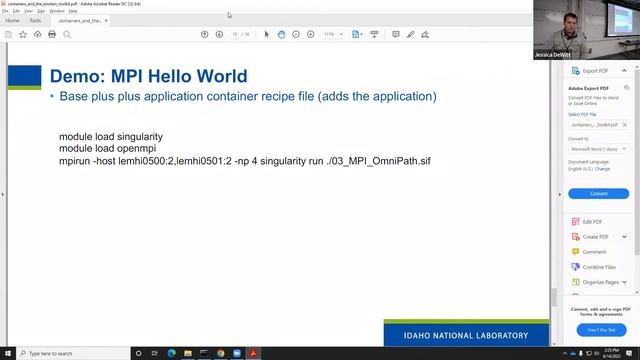Click the Change document language link
The image size is (640, 360).
[602, 169]
